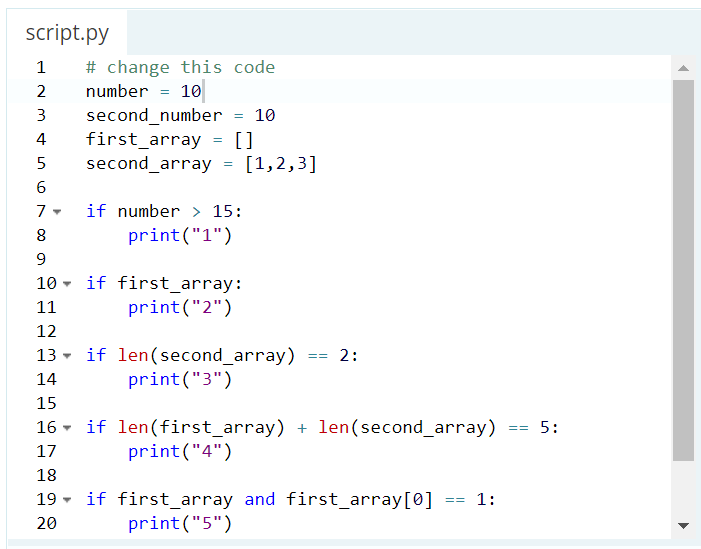
Task: Click line number 18 in gutter
Action: 46,475
